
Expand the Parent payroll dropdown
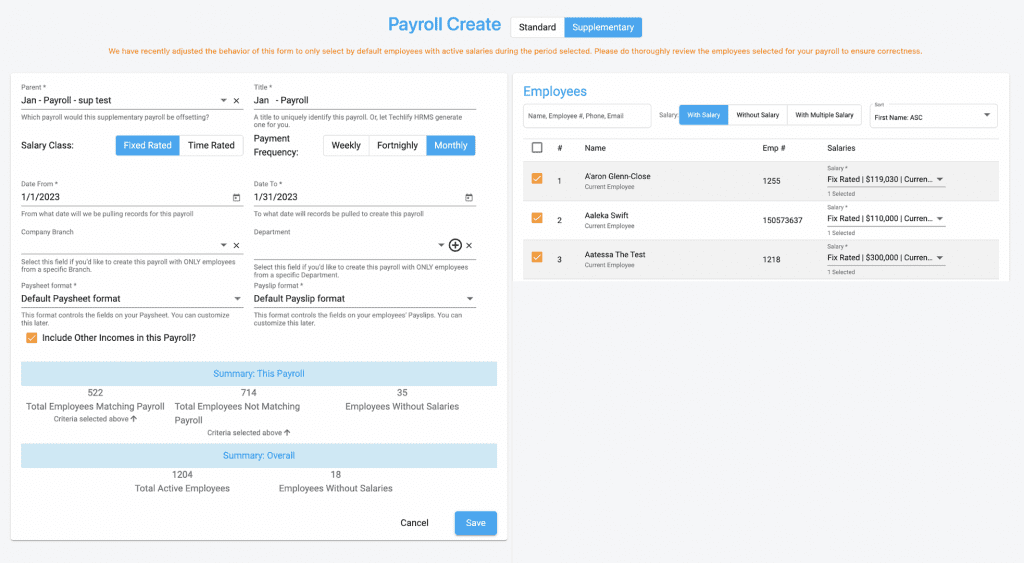[223, 101]
